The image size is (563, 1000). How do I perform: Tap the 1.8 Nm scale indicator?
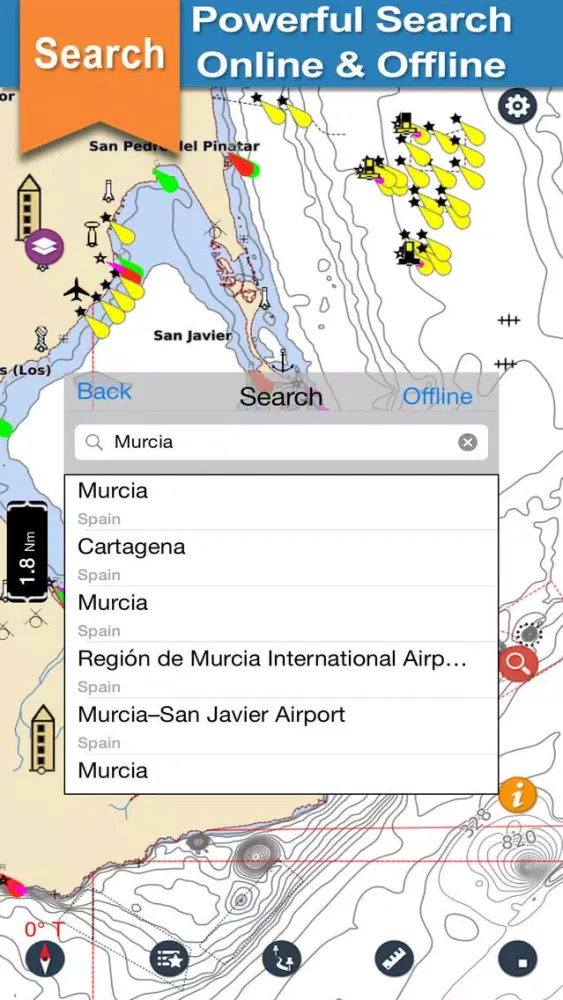pos(27,552)
